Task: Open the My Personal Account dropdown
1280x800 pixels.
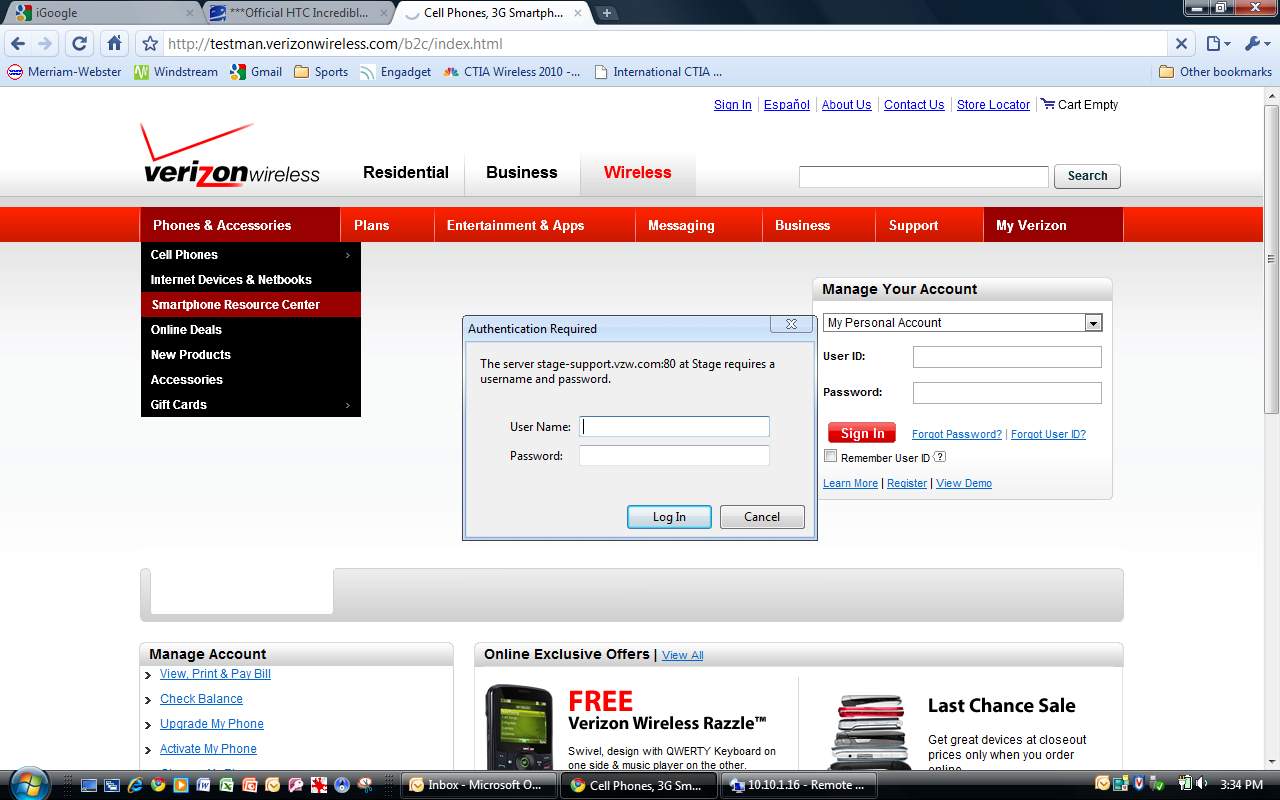Action: (962, 323)
